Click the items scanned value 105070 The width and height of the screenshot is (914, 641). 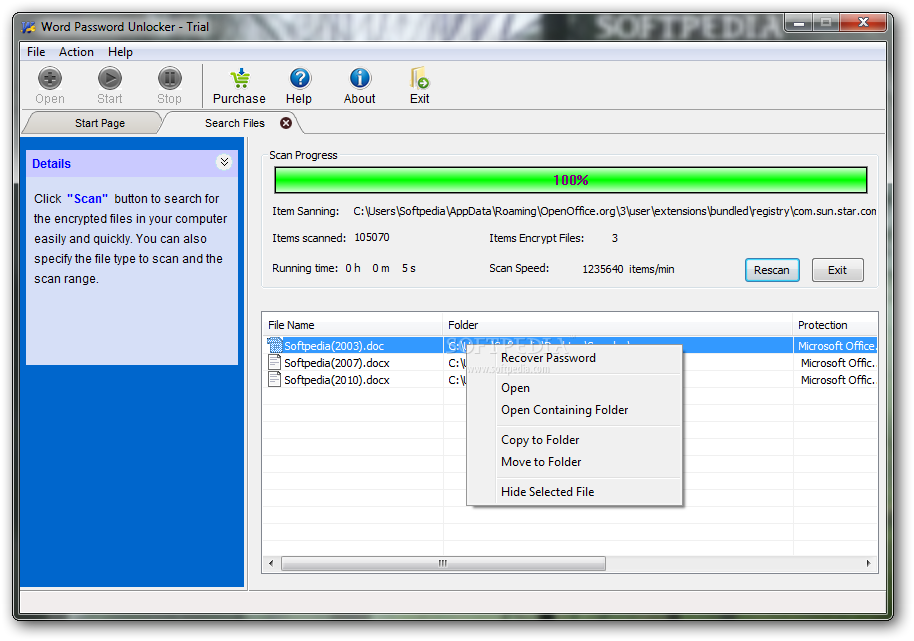[x=372, y=237]
